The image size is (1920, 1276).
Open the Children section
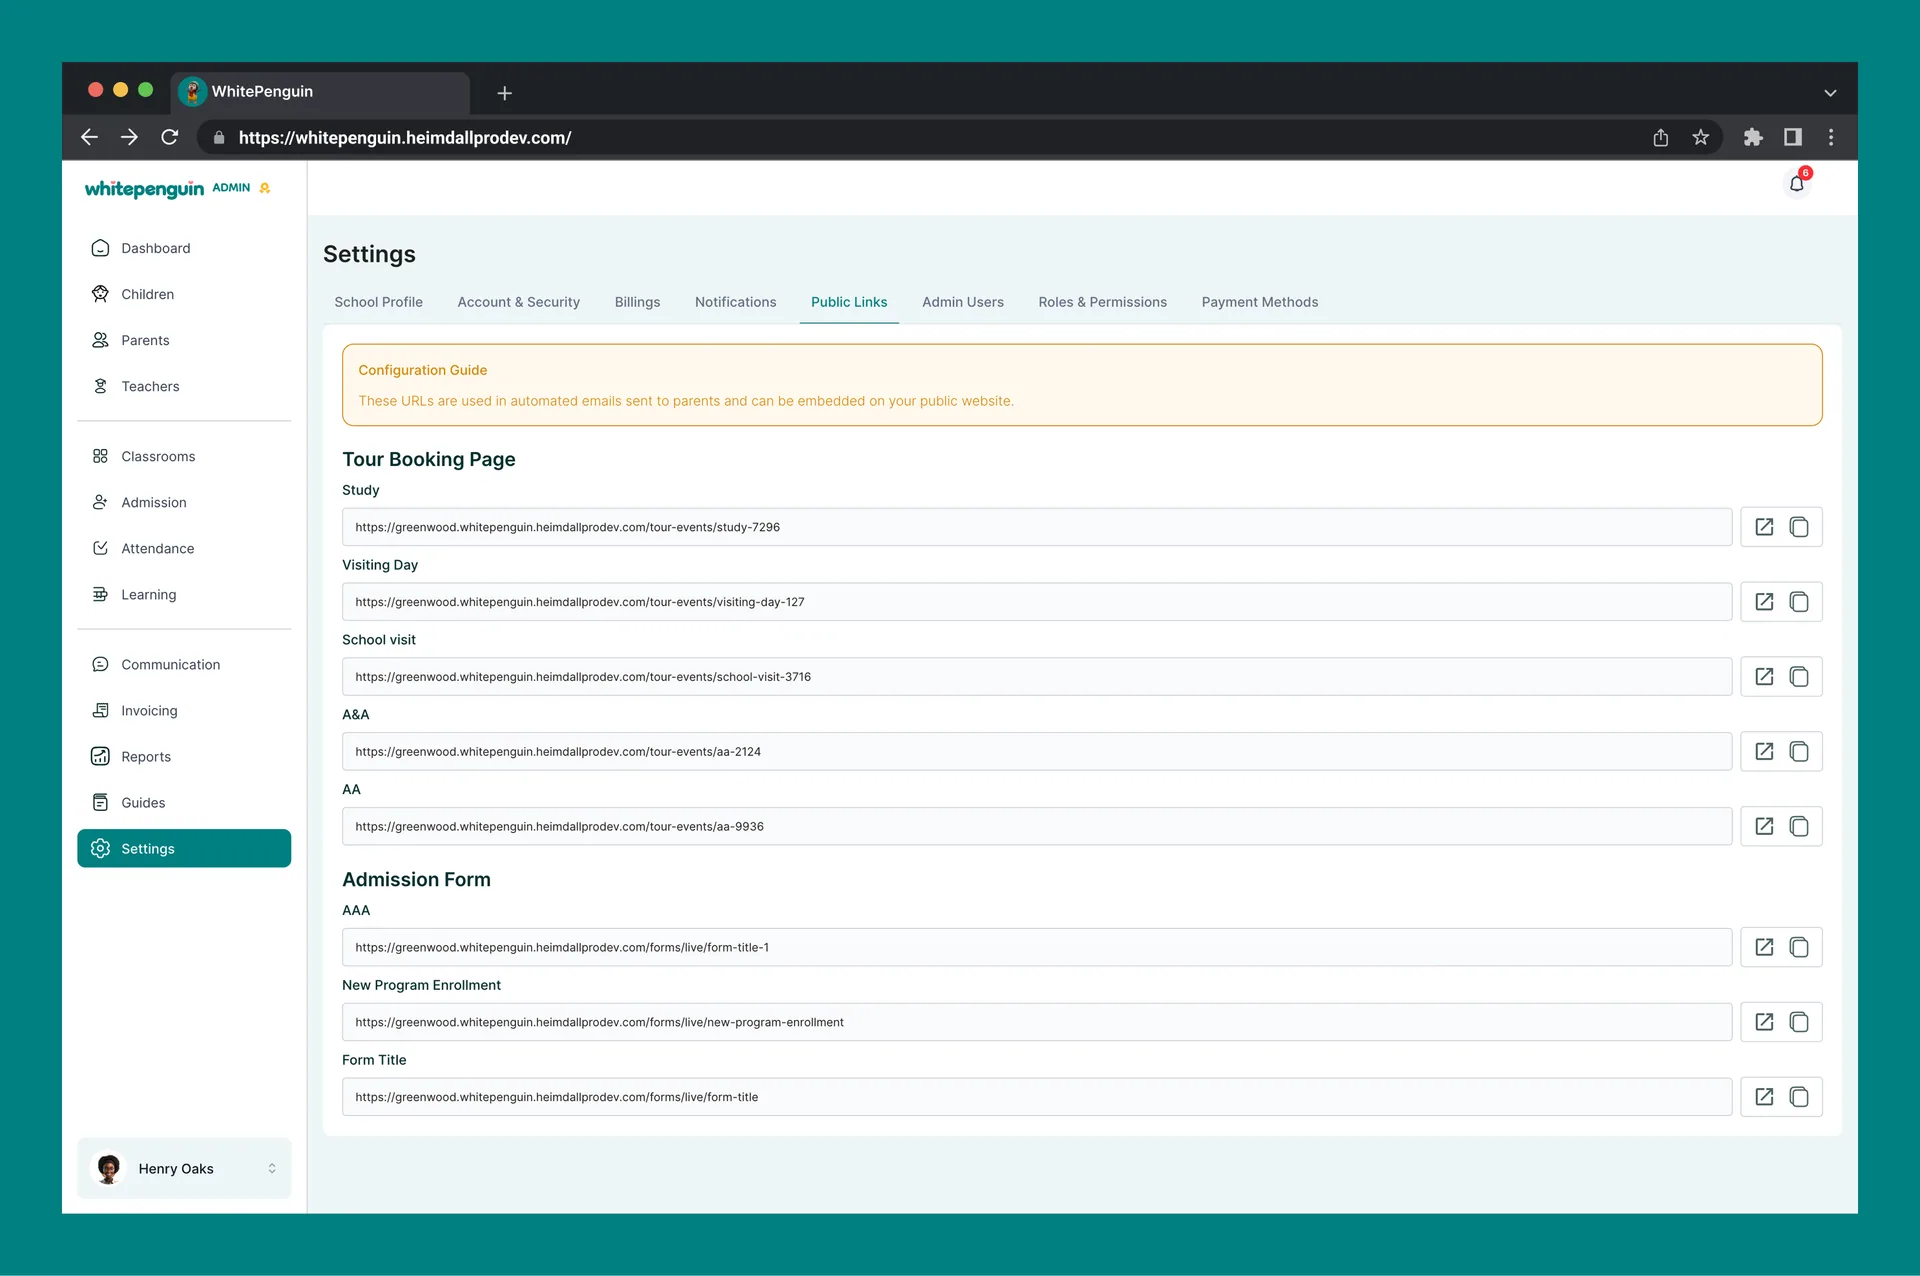pyautogui.click(x=184, y=294)
